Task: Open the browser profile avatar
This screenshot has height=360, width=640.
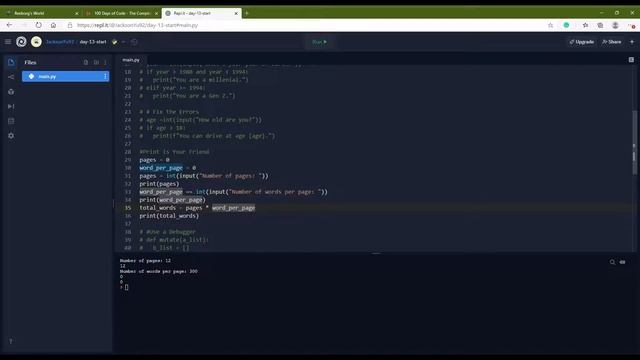Action: 615,25
